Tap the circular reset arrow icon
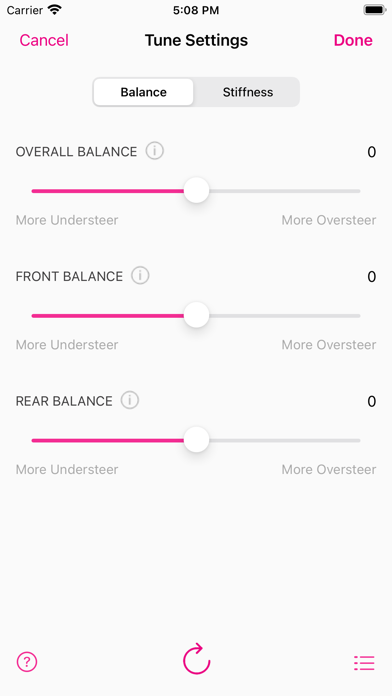The width and height of the screenshot is (392, 696). pos(196,659)
